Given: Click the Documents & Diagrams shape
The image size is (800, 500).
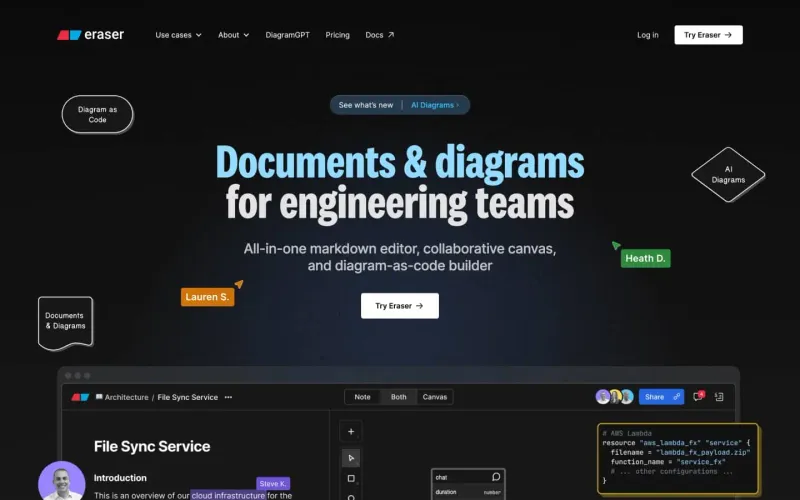Looking at the screenshot, I should pyautogui.click(x=65, y=322).
